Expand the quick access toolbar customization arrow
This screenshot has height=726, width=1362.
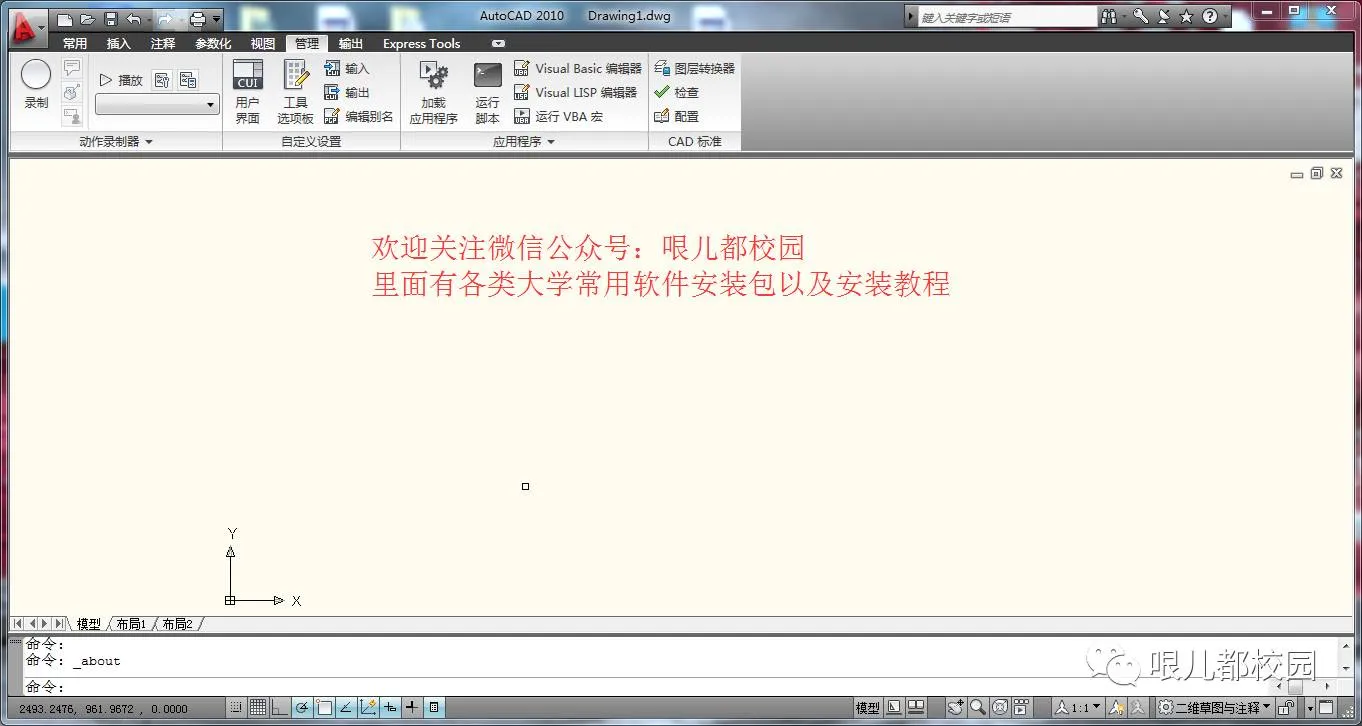pyautogui.click(x=217, y=19)
